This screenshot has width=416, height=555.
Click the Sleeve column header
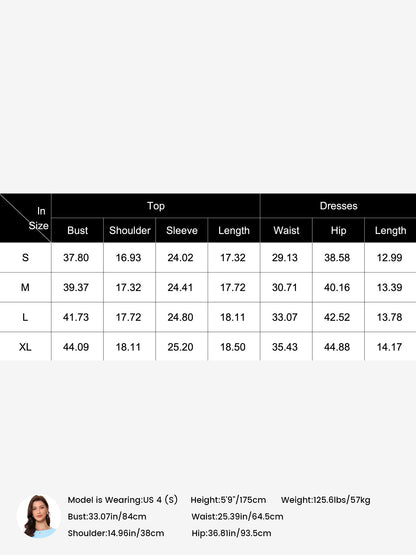[x=182, y=230]
